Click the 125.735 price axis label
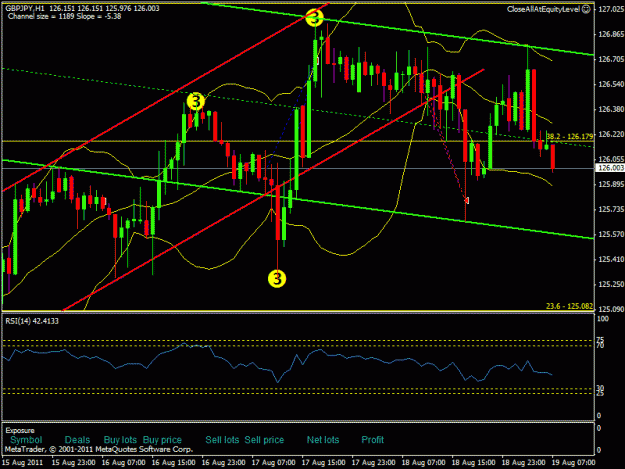 coord(610,209)
